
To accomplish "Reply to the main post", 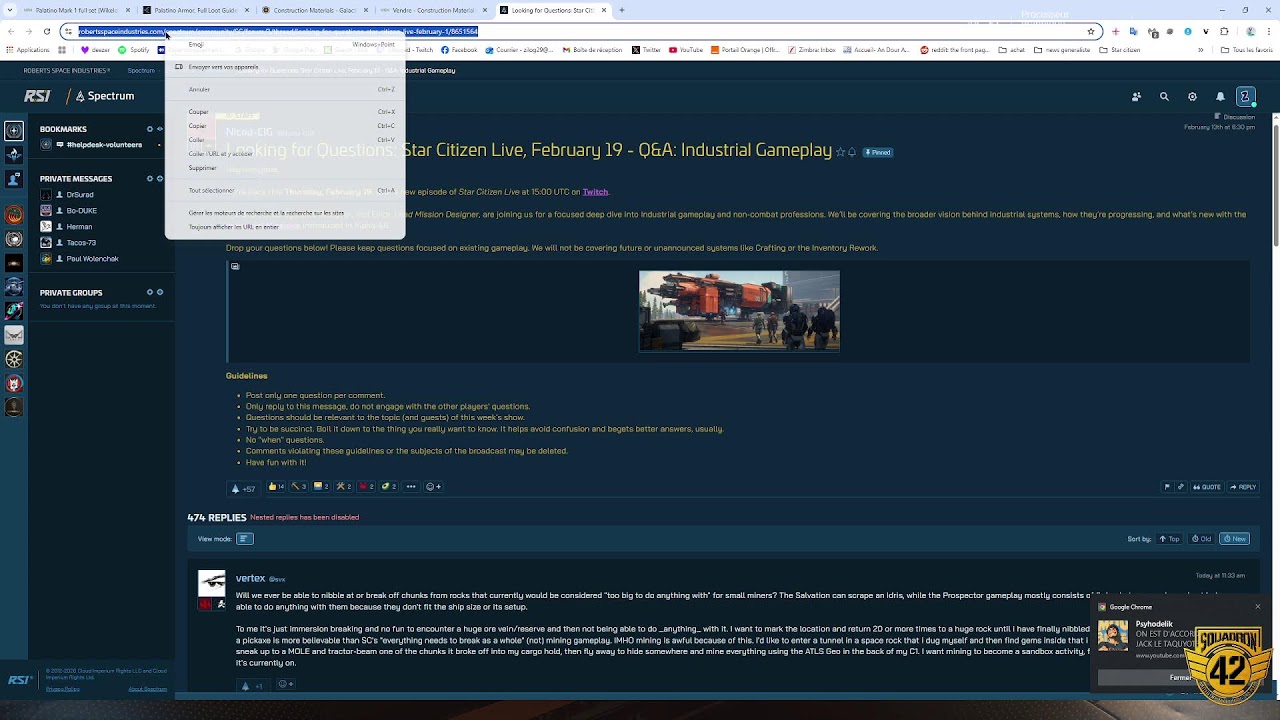I will [1243, 487].
